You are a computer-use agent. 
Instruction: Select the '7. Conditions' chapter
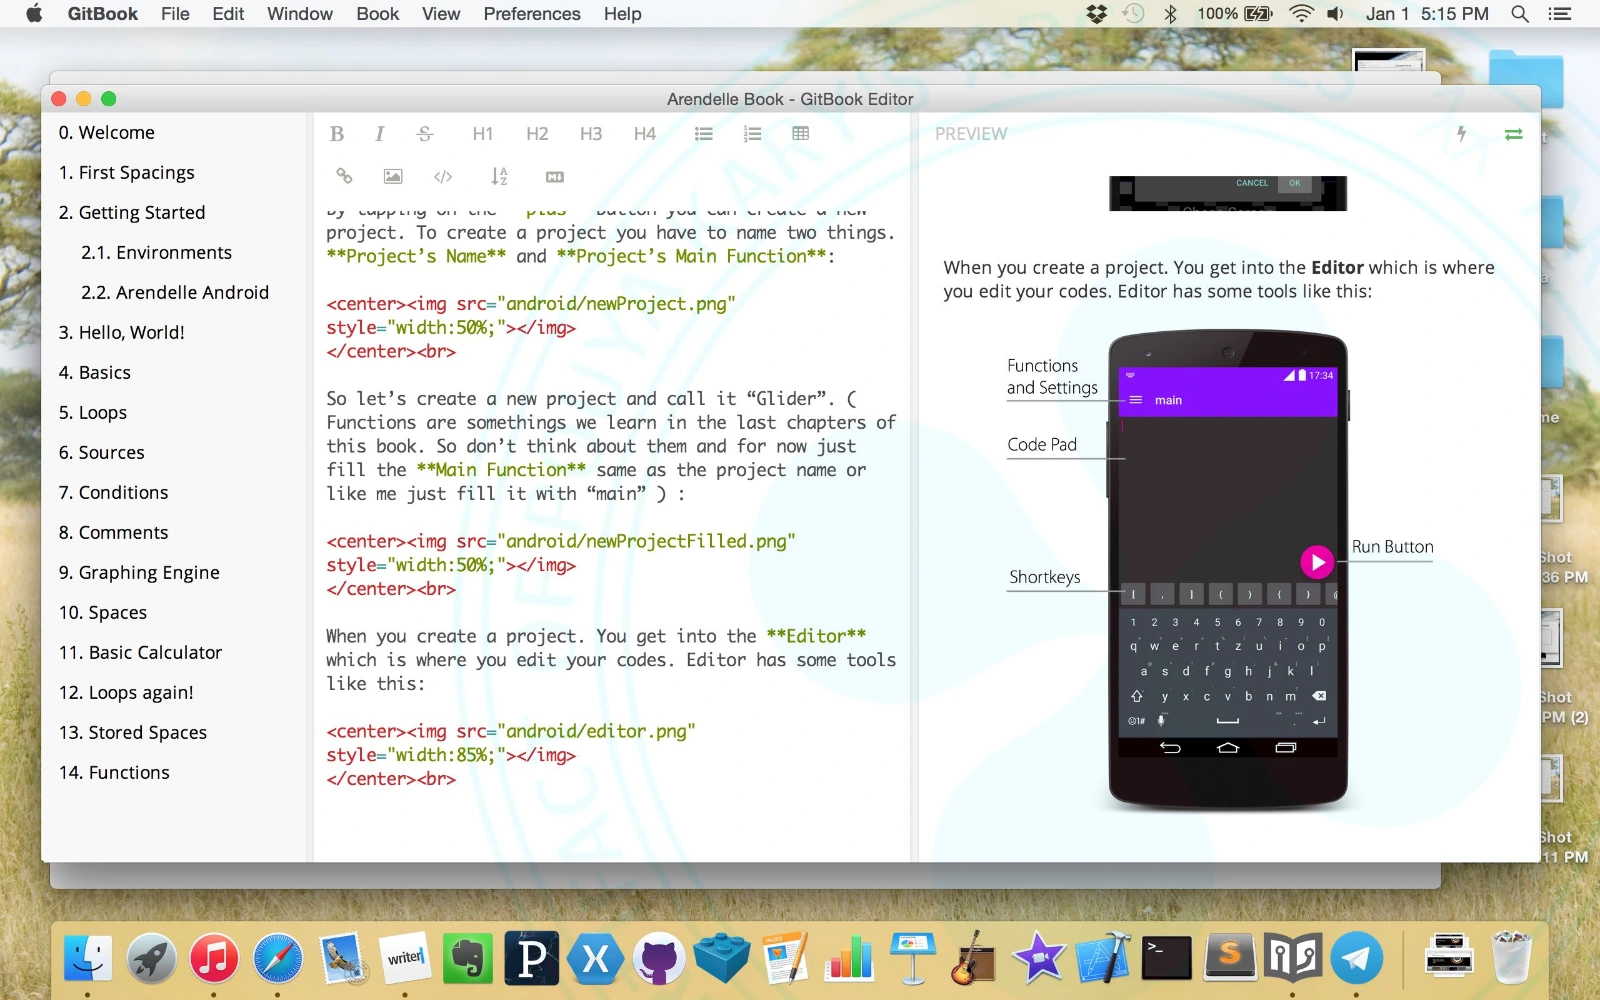pos(114,493)
